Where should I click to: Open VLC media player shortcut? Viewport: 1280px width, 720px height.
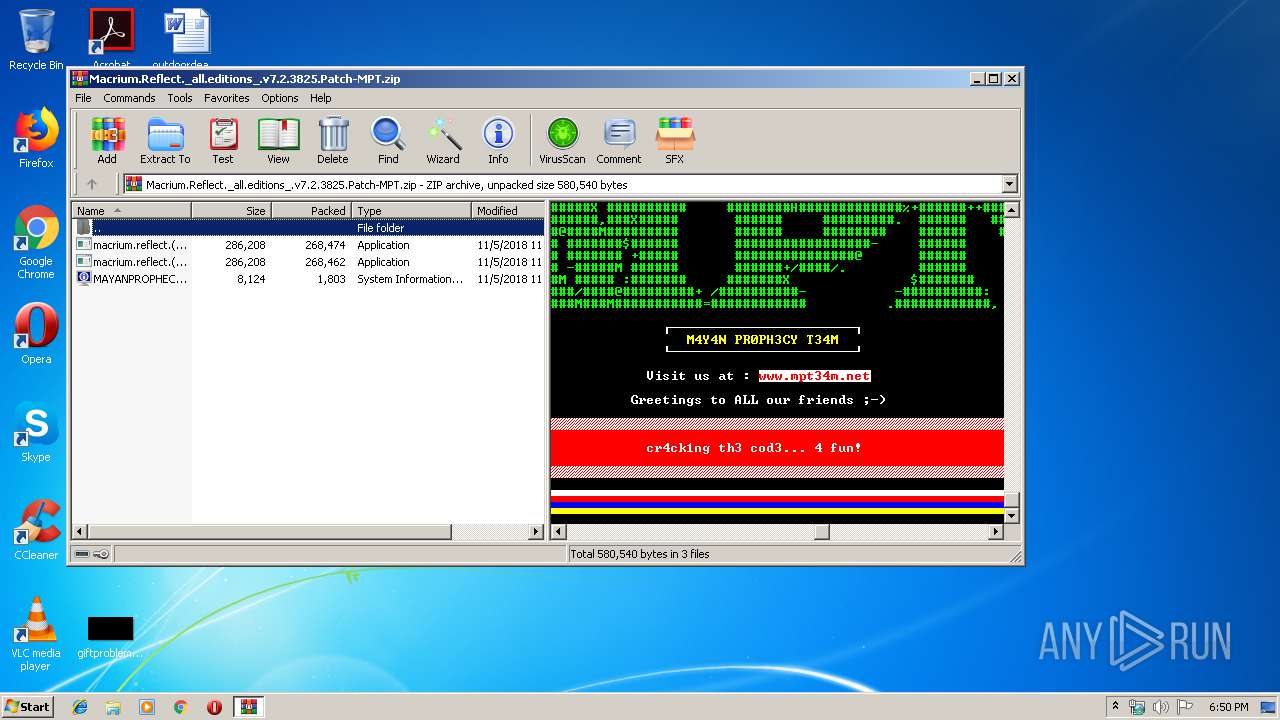click(36, 633)
